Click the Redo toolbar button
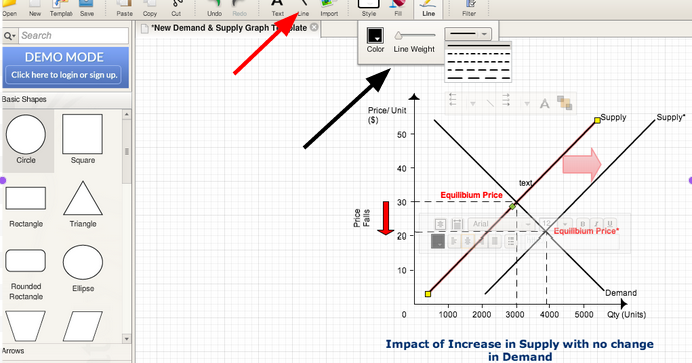 point(240,8)
